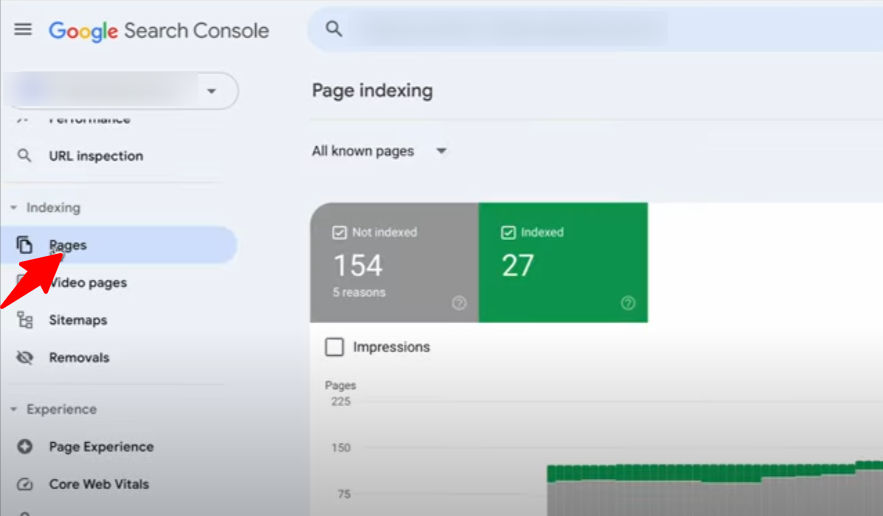This screenshot has width=883, height=516.
Task: Click the help icon on Not indexed card
Action: 460,303
